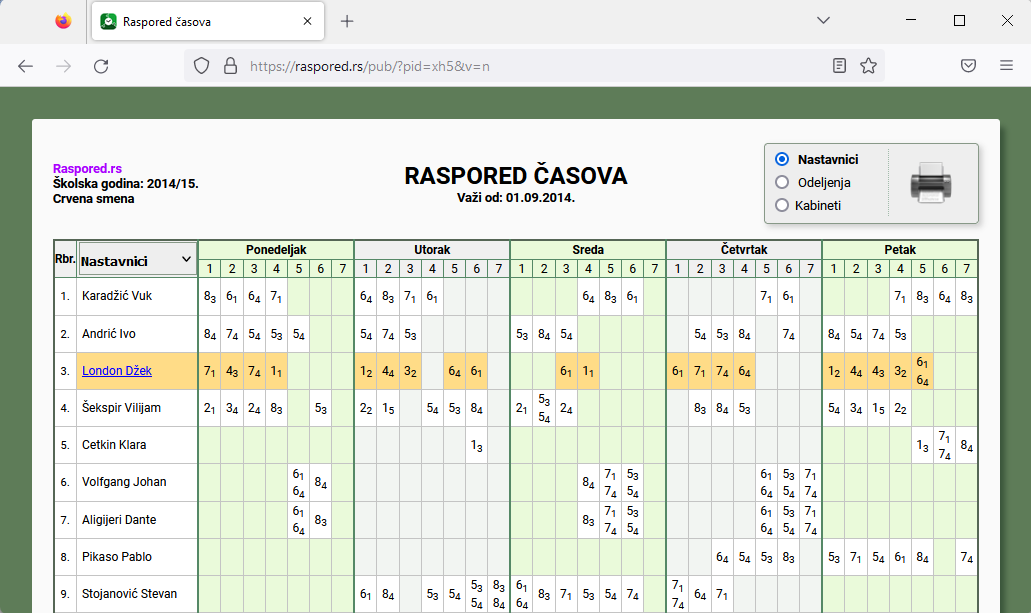Toggle reader view icon
This screenshot has height=613, width=1031.
839,66
